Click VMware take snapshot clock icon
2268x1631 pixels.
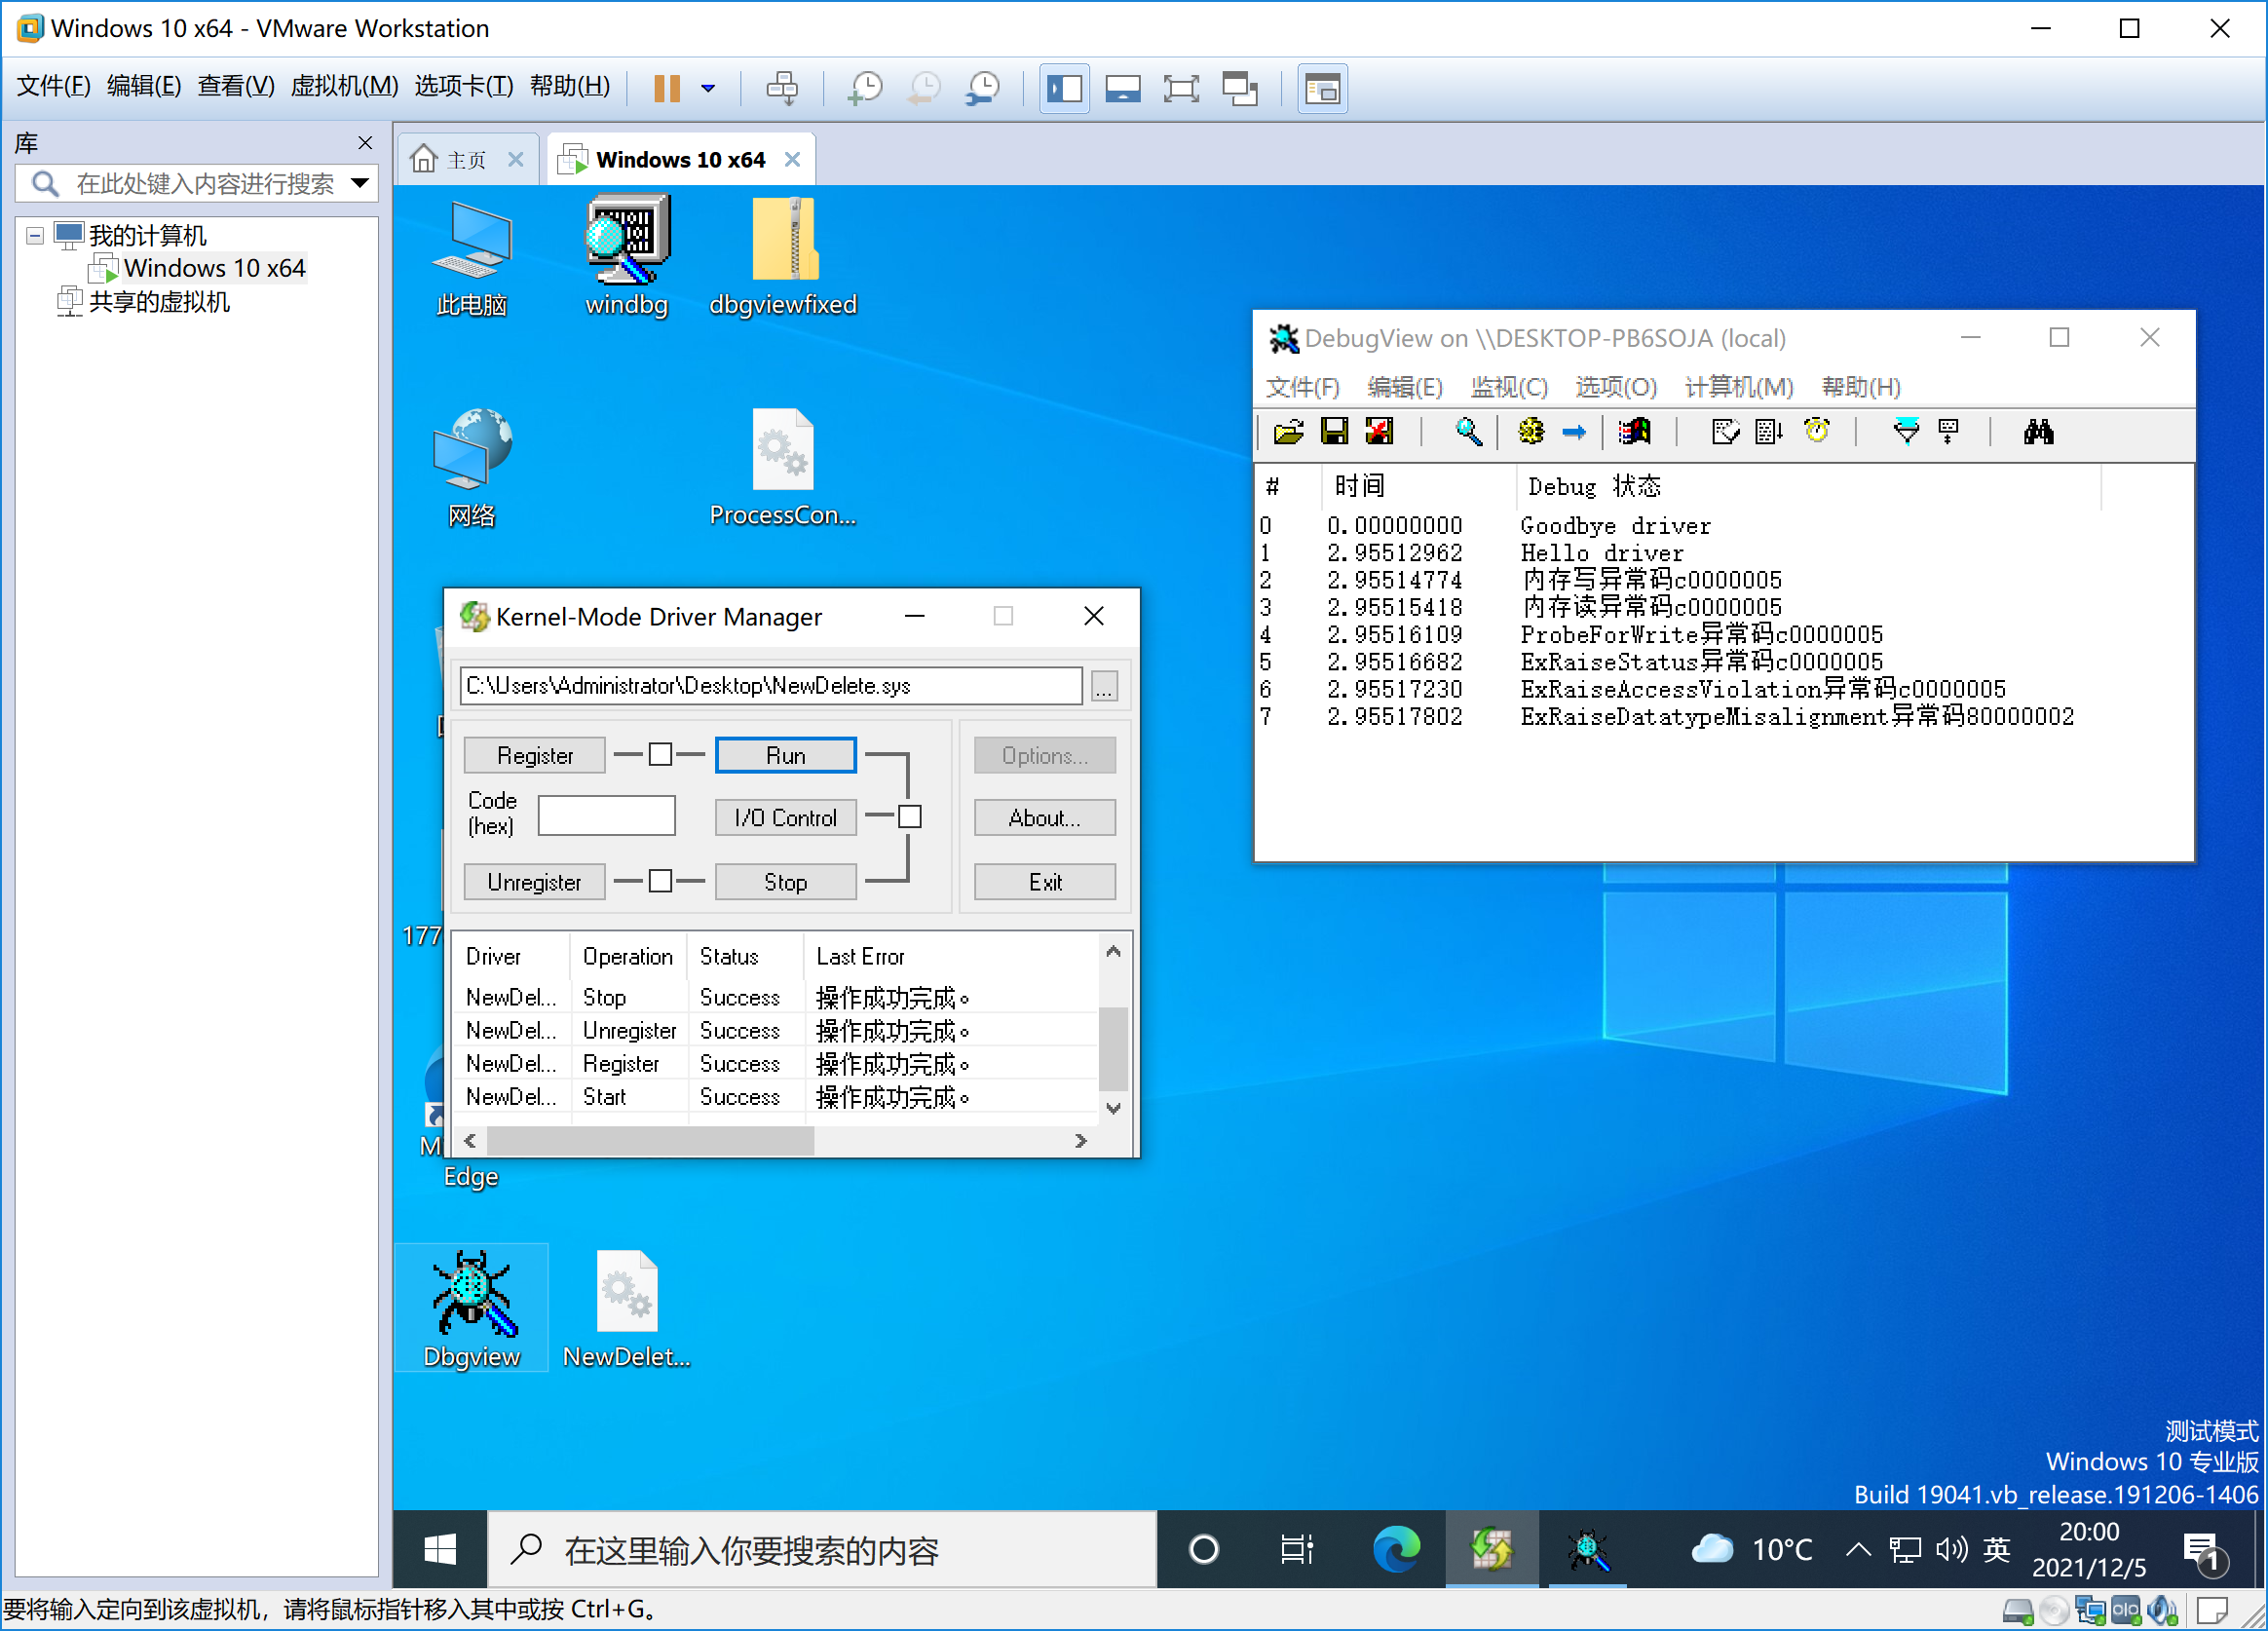pos(865,88)
